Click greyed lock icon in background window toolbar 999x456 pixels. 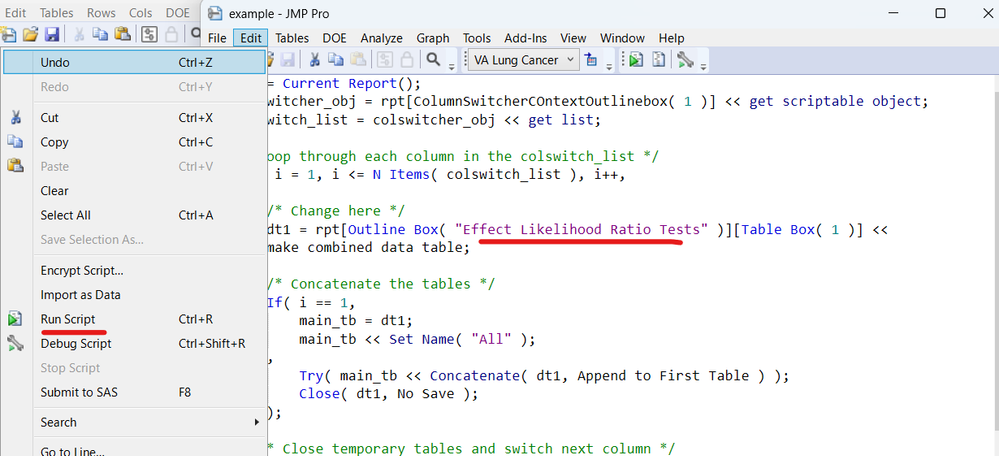171,34
